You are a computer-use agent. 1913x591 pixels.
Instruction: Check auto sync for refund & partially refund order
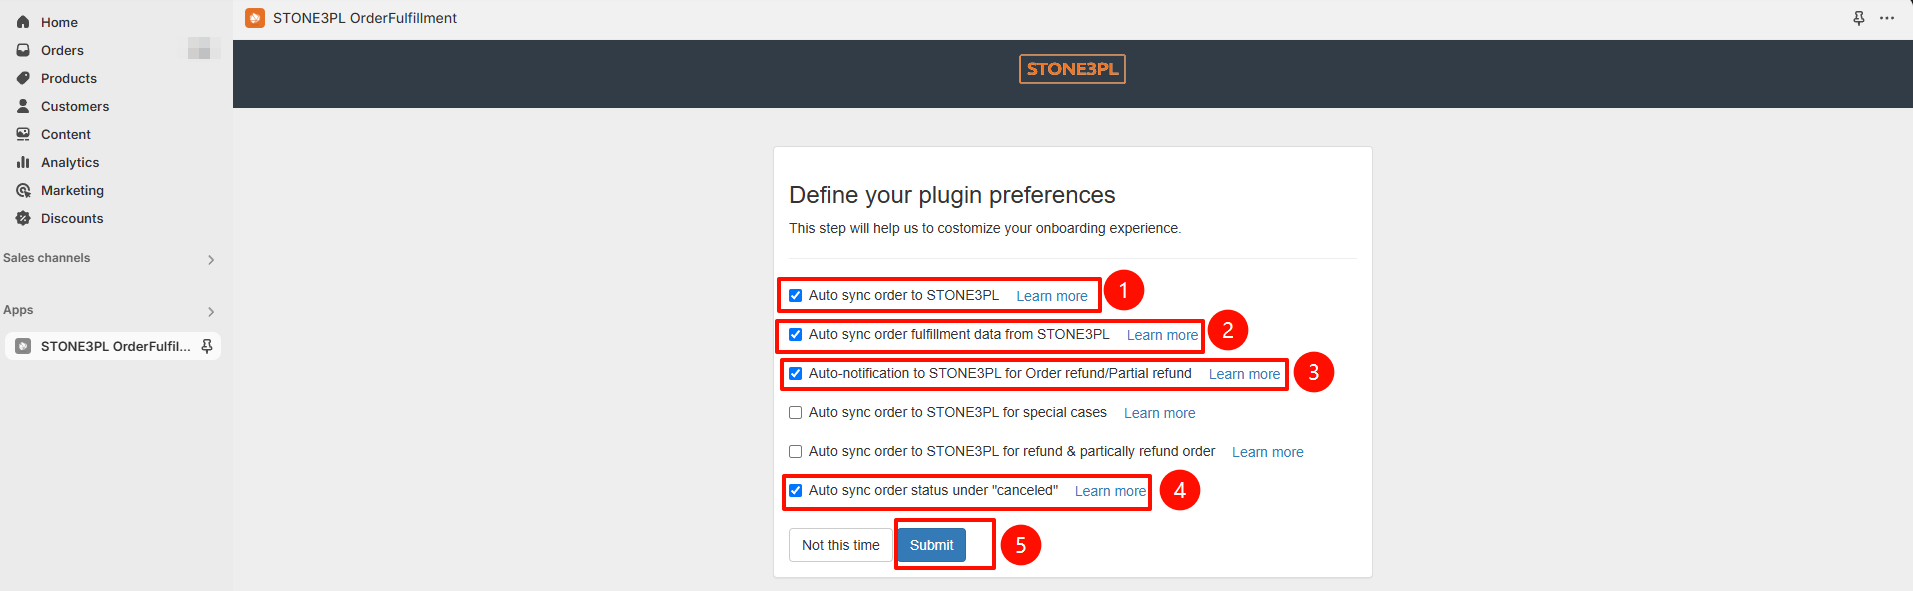coord(796,452)
